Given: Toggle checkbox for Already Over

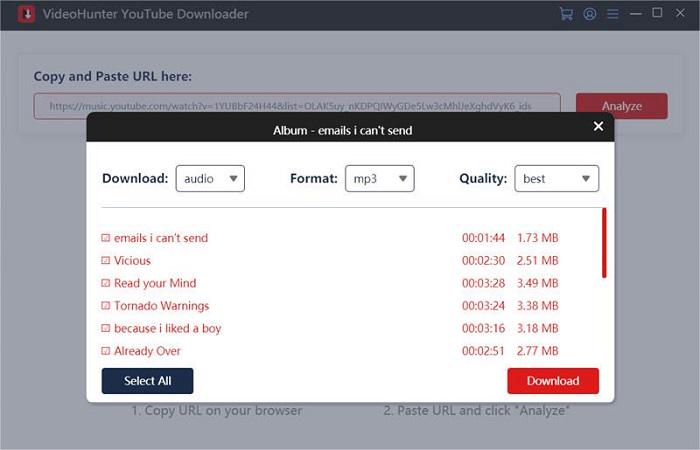Looking at the screenshot, I should (x=105, y=351).
